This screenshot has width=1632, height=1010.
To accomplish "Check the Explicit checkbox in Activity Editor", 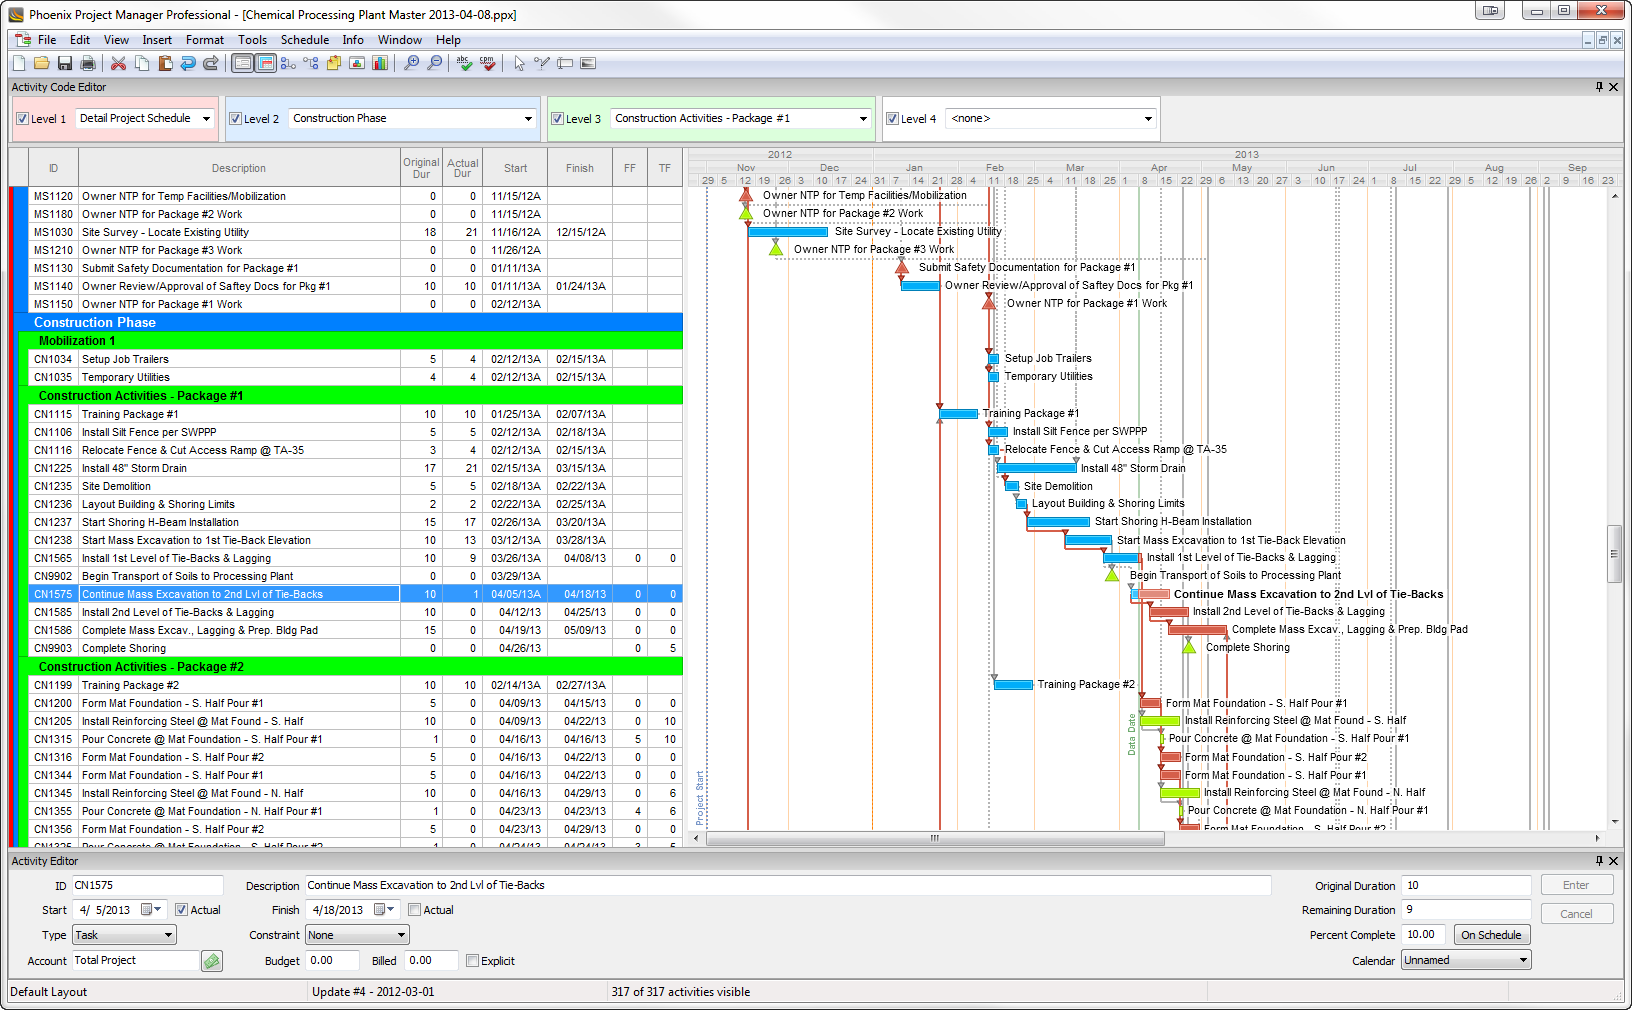I will tap(472, 960).
